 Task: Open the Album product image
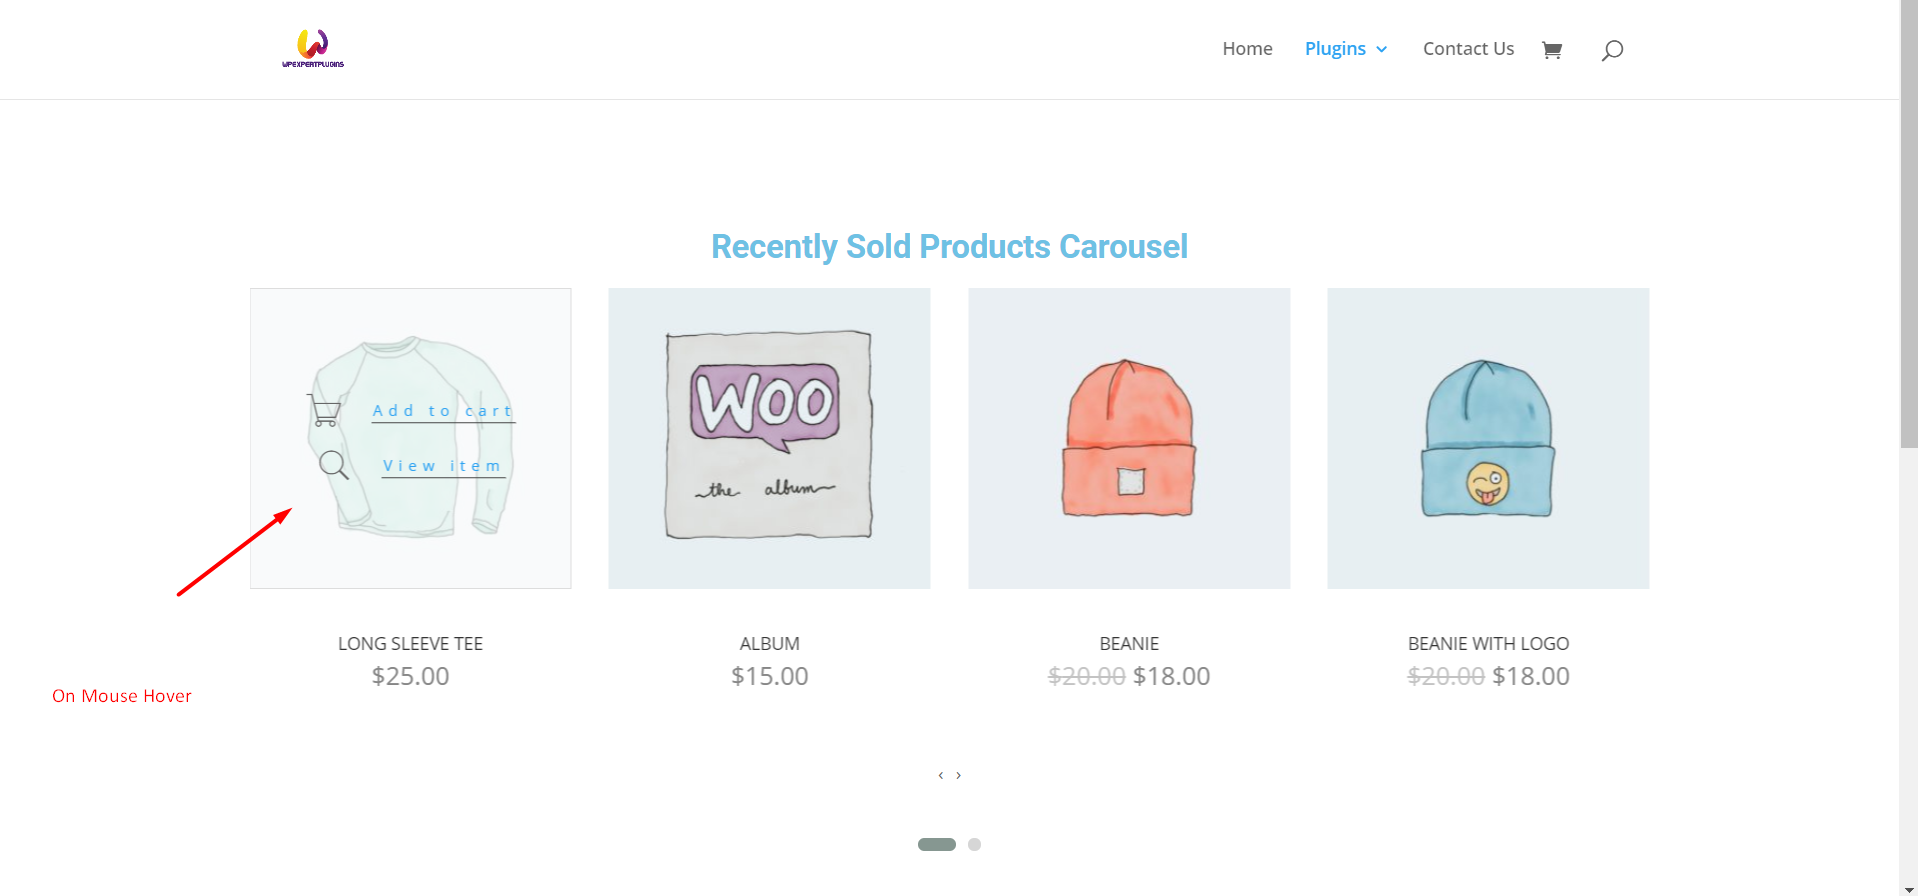point(769,438)
